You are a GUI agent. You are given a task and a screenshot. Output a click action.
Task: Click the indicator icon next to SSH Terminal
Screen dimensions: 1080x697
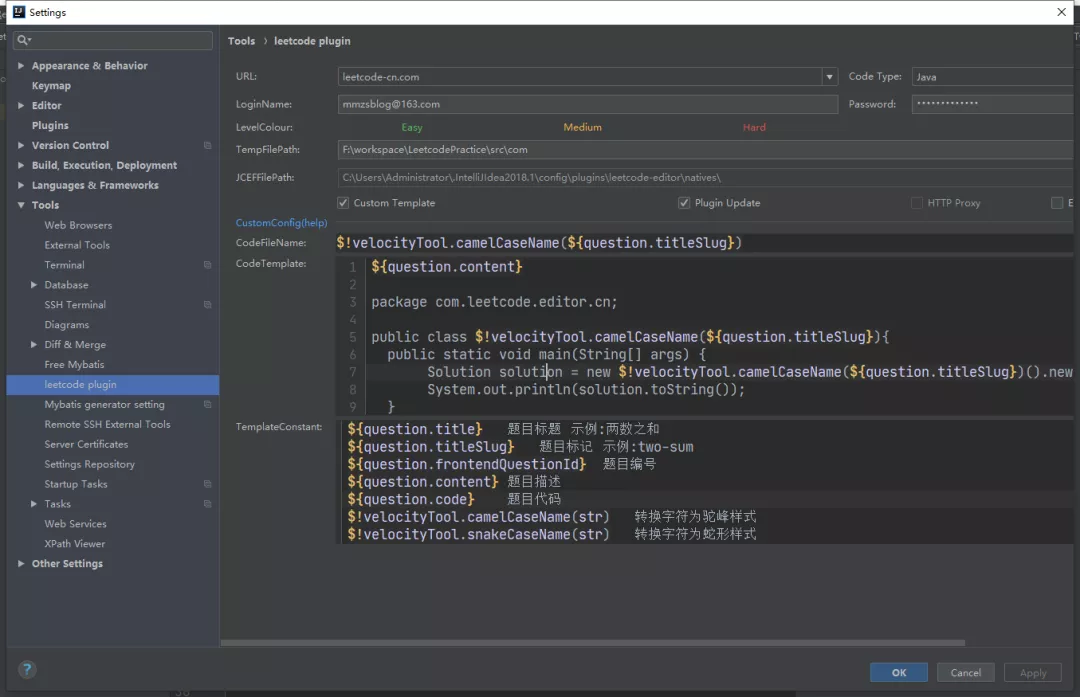[208, 305]
